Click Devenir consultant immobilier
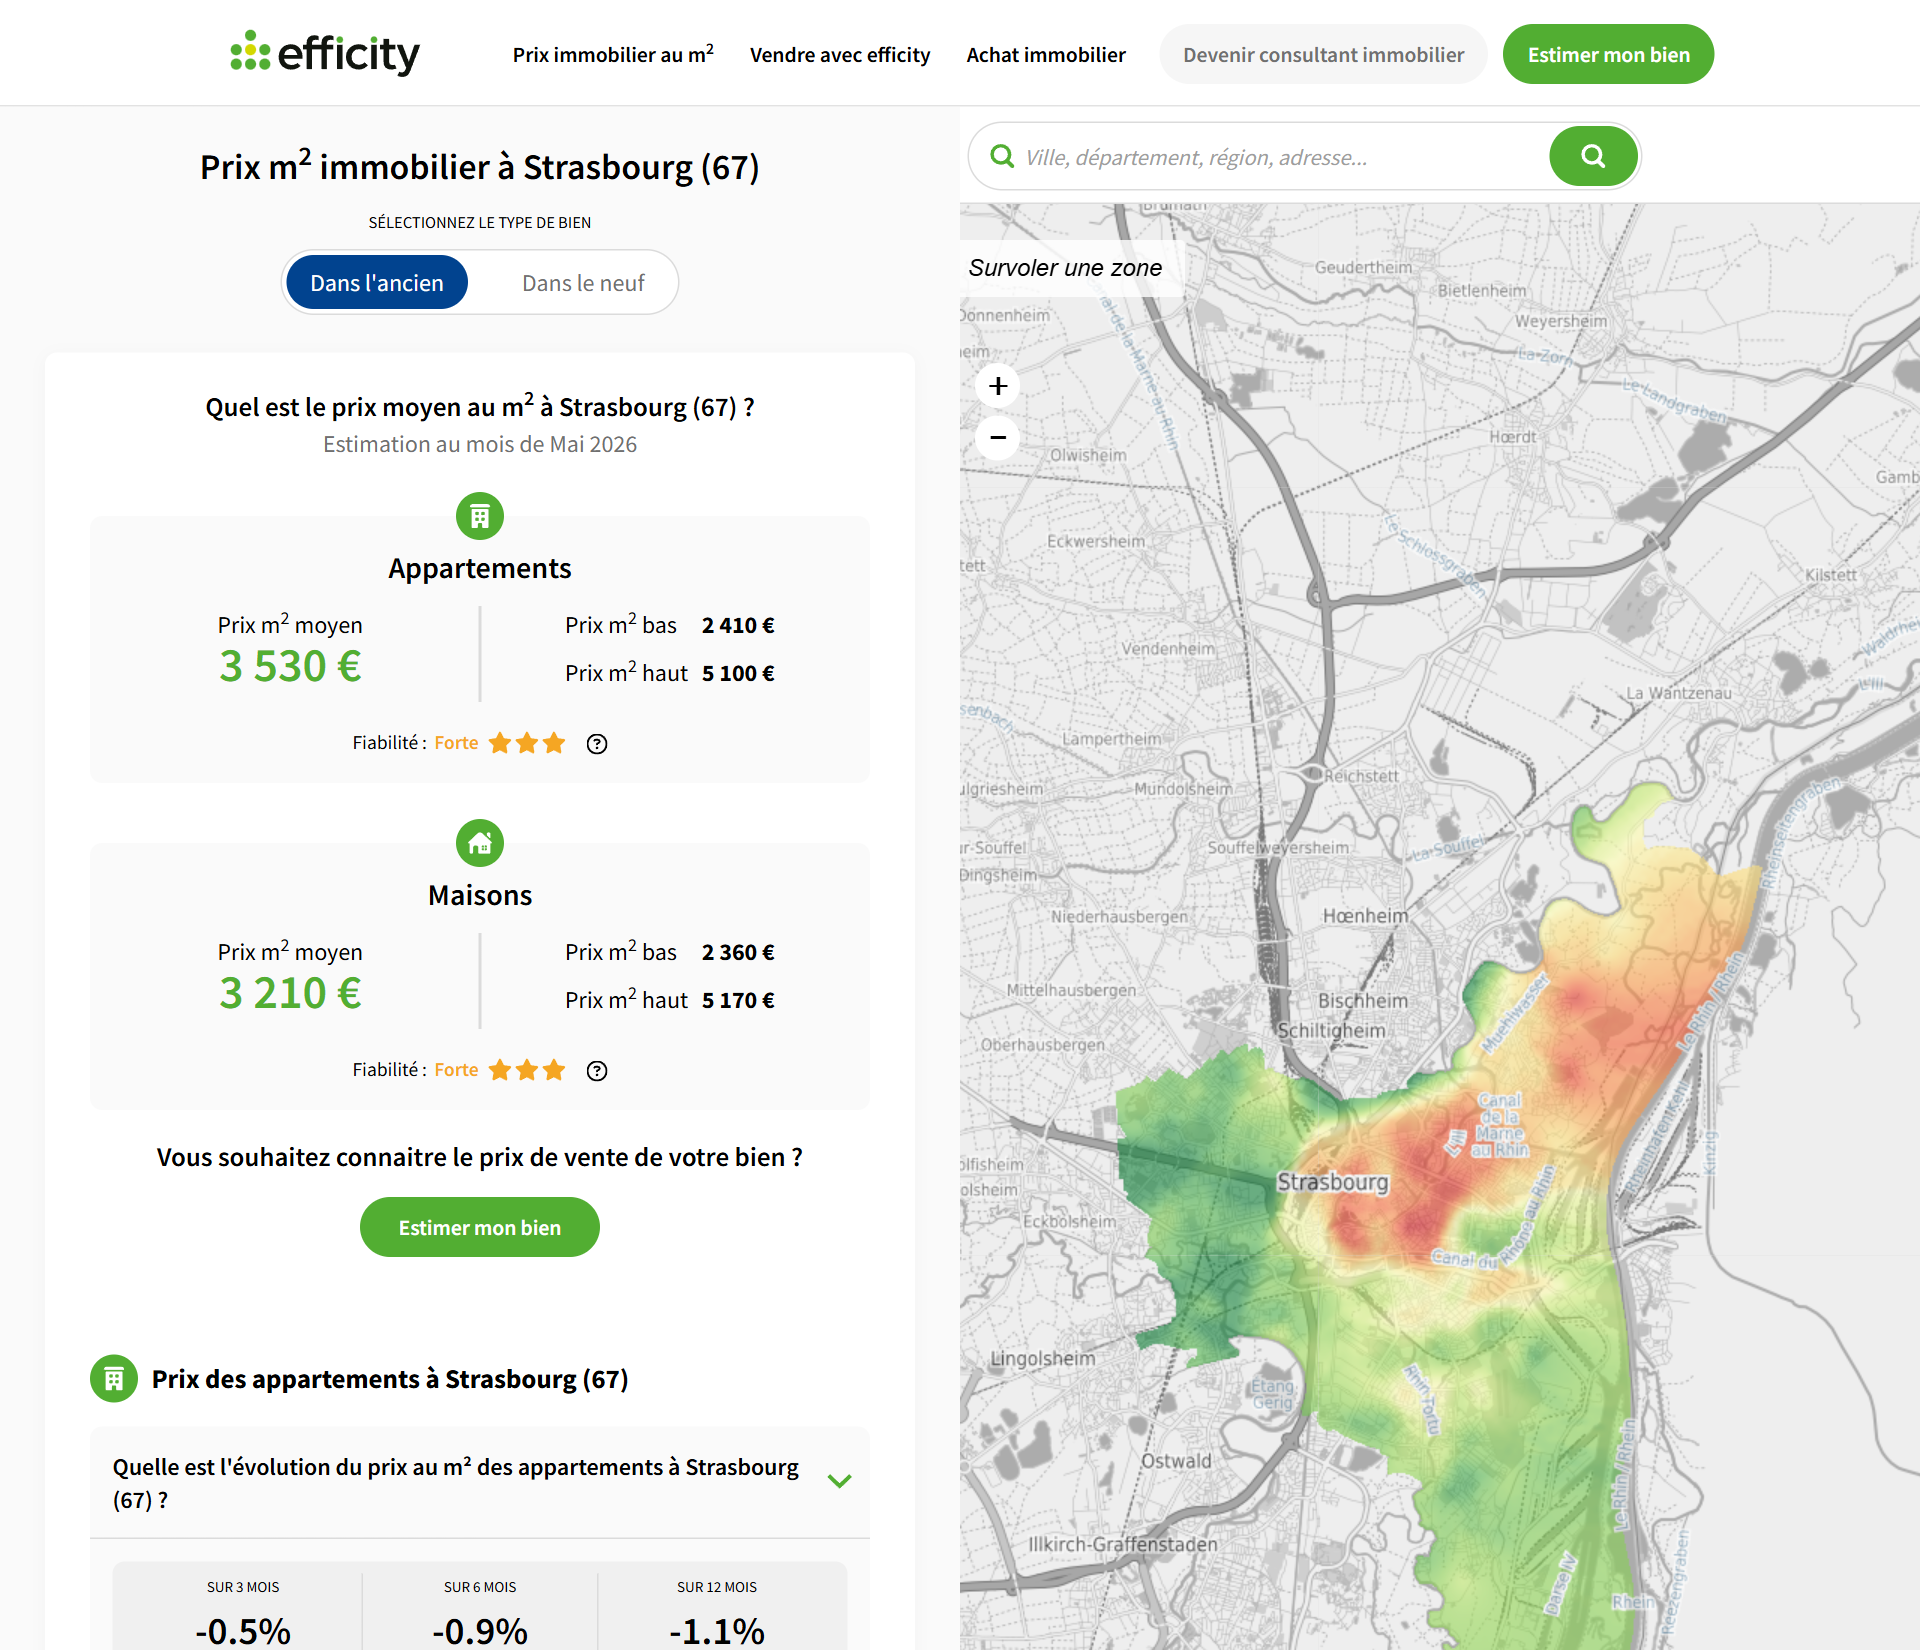 coord(1323,55)
